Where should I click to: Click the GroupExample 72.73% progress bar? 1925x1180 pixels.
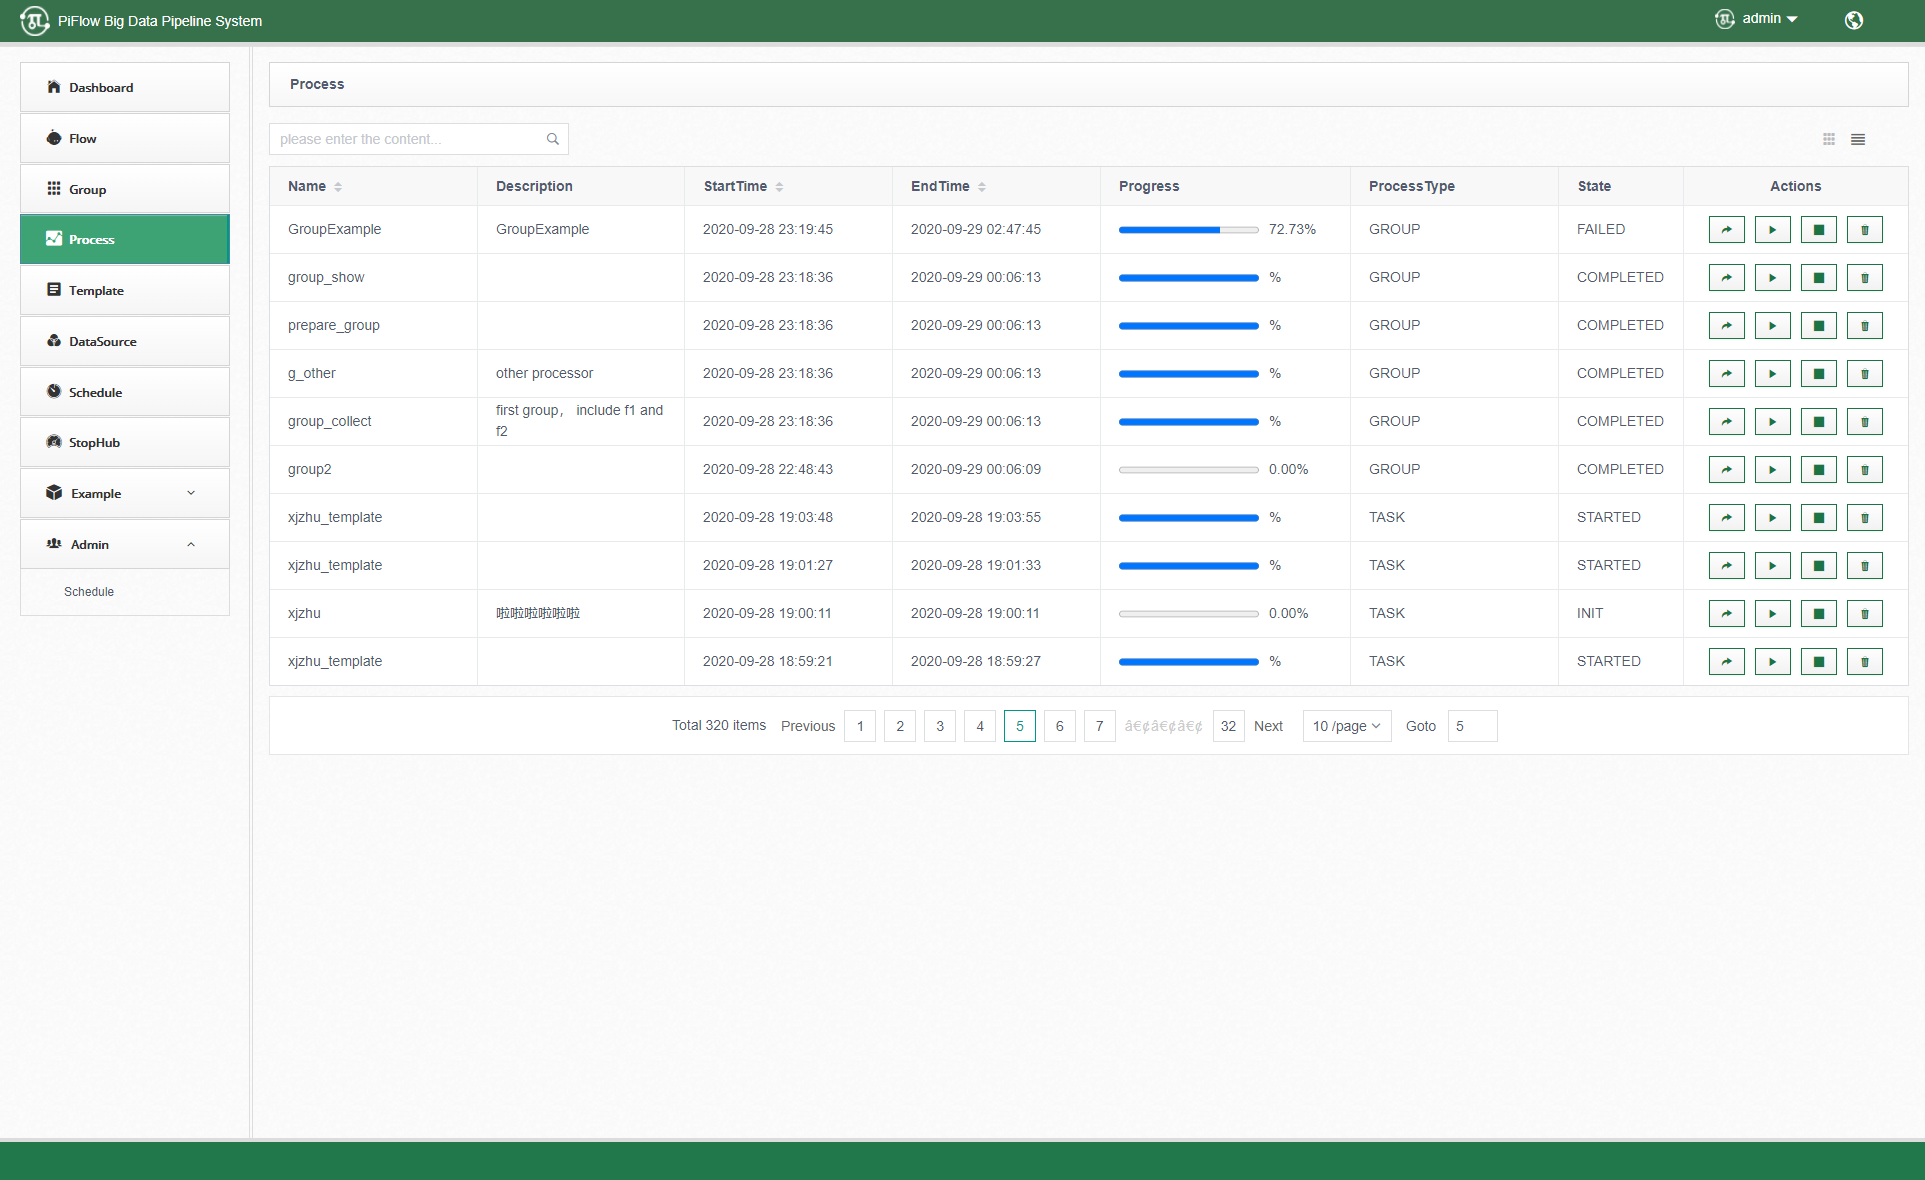point(1188,230)
